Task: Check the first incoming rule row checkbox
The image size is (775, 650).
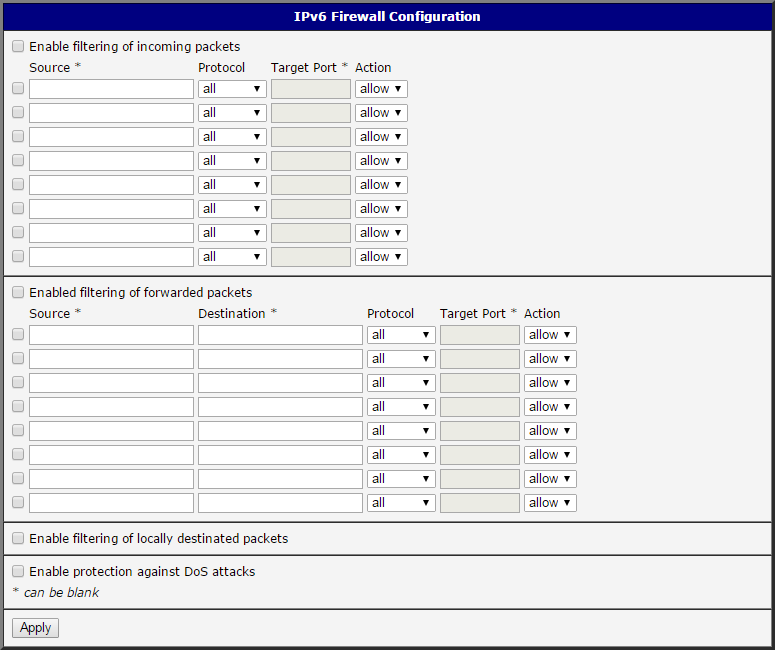Action: (18, 88)
